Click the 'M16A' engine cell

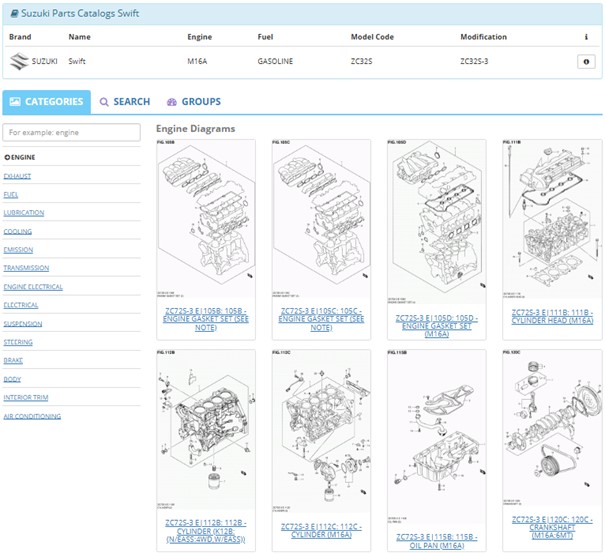(x=197, y=61)
